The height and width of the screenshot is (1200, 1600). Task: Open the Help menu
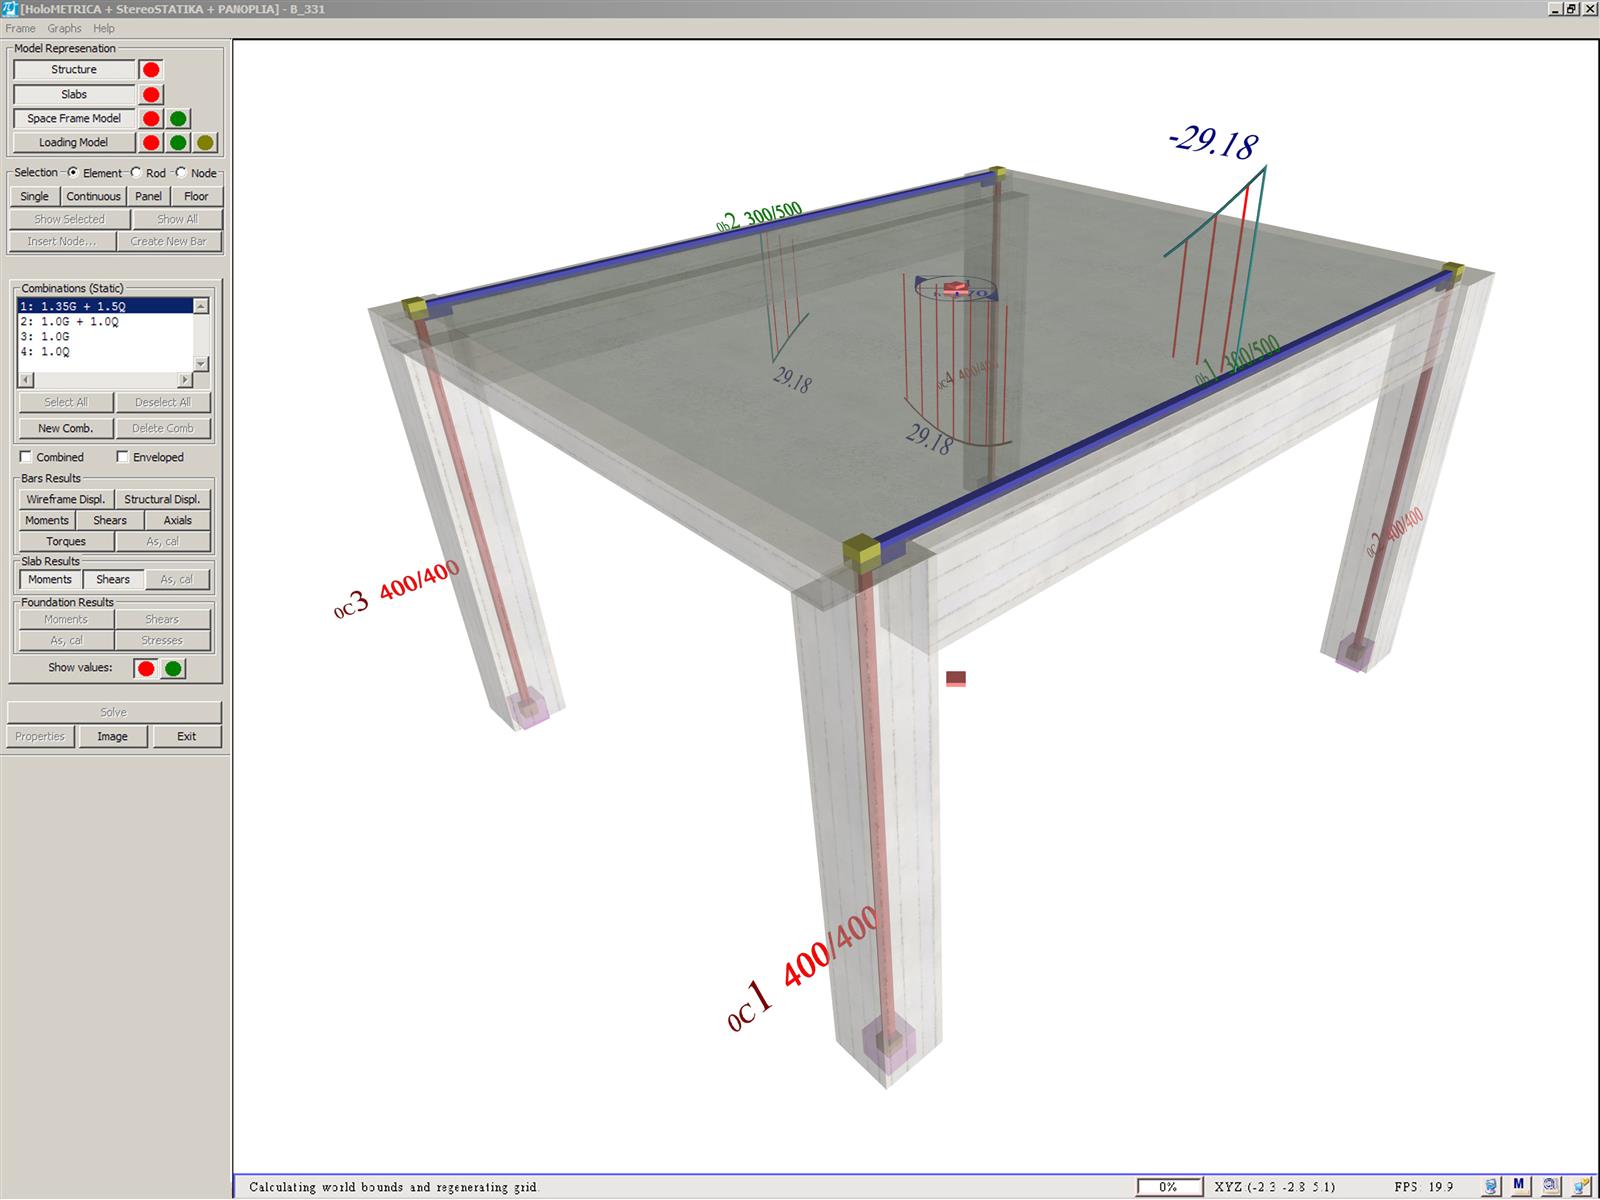[104, 29]
